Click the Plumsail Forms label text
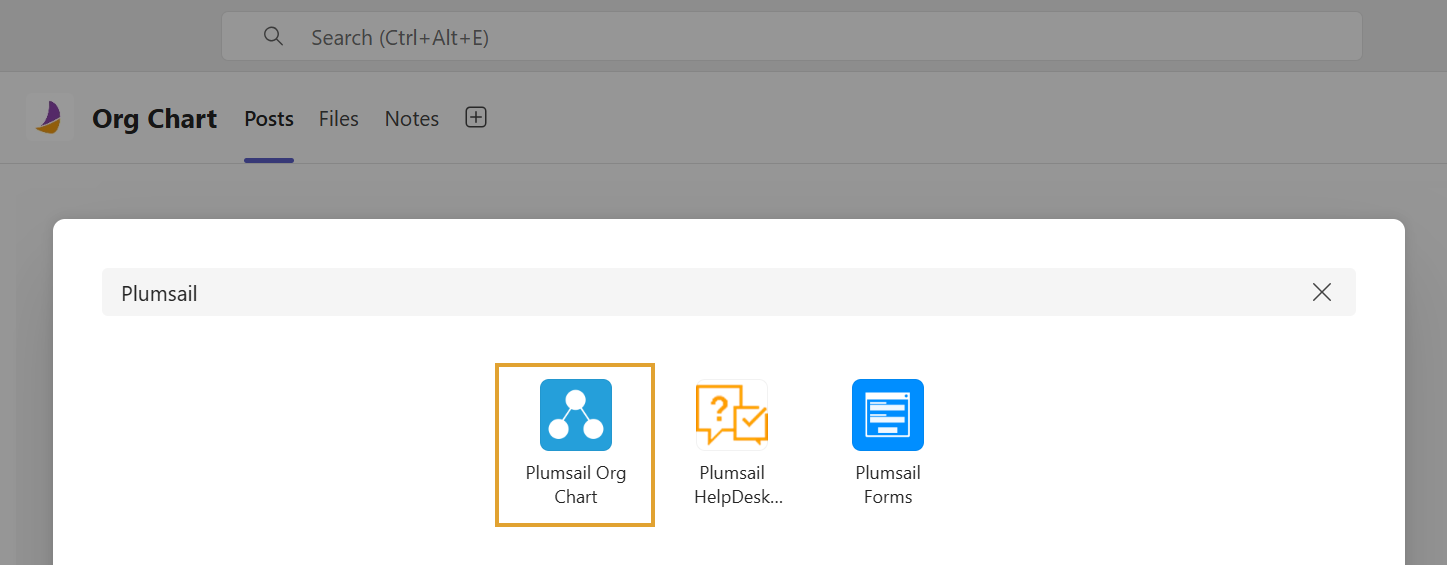The height and width of the screenshot is (565, 1447). pyautogui.click(x=888, y=485)
